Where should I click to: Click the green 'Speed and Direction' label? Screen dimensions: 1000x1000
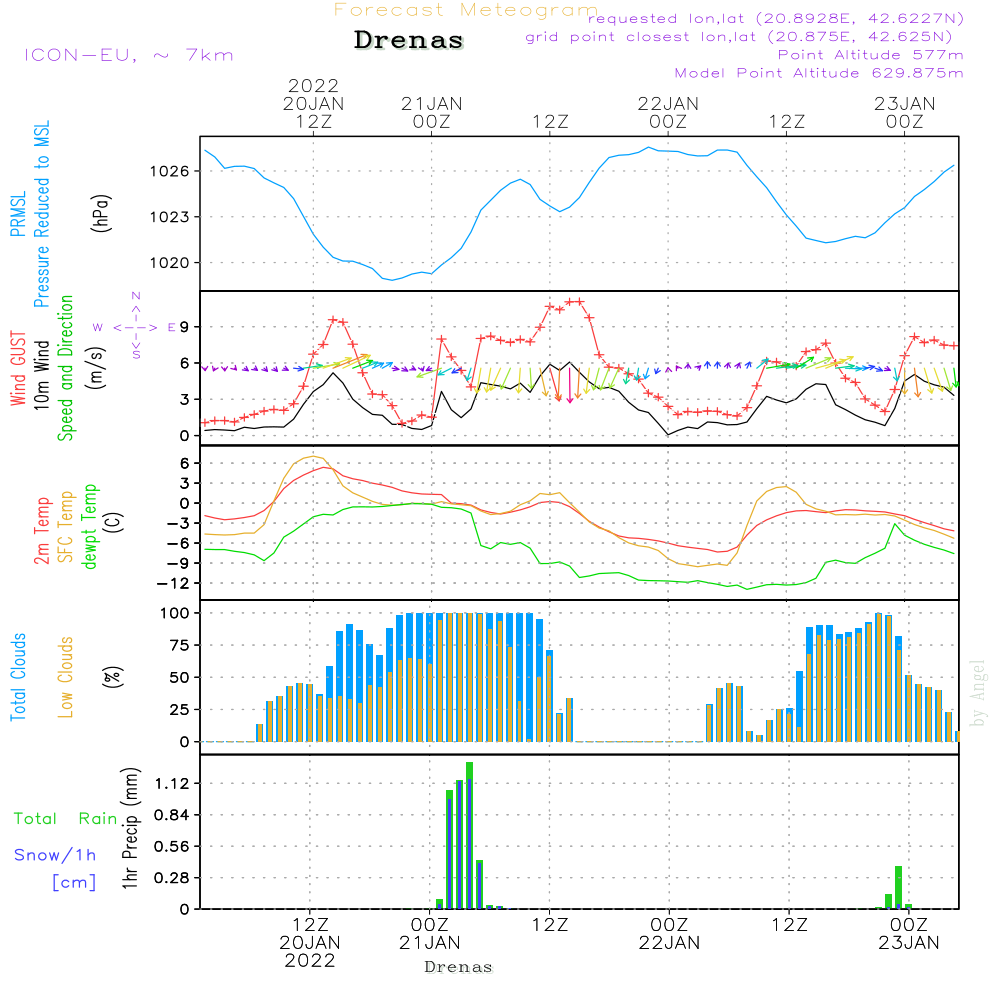[65, 368]
